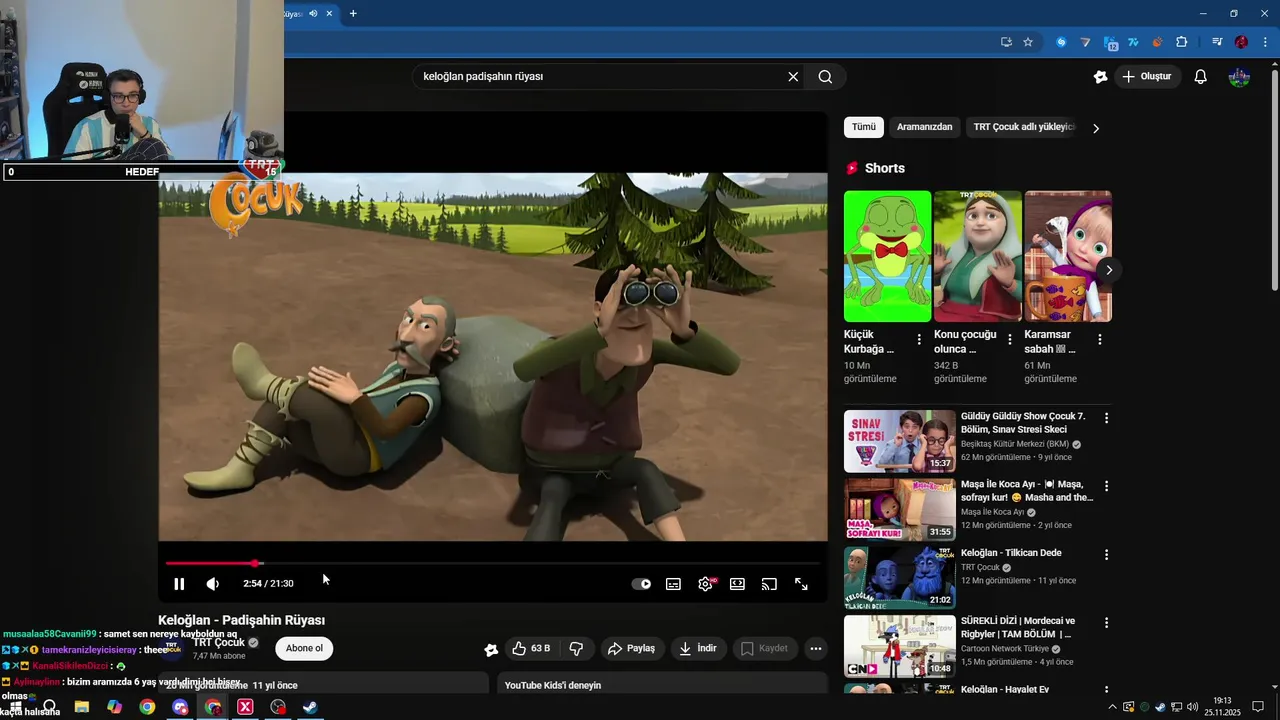Bookmark this page with the star icon

pos(1028,42)
